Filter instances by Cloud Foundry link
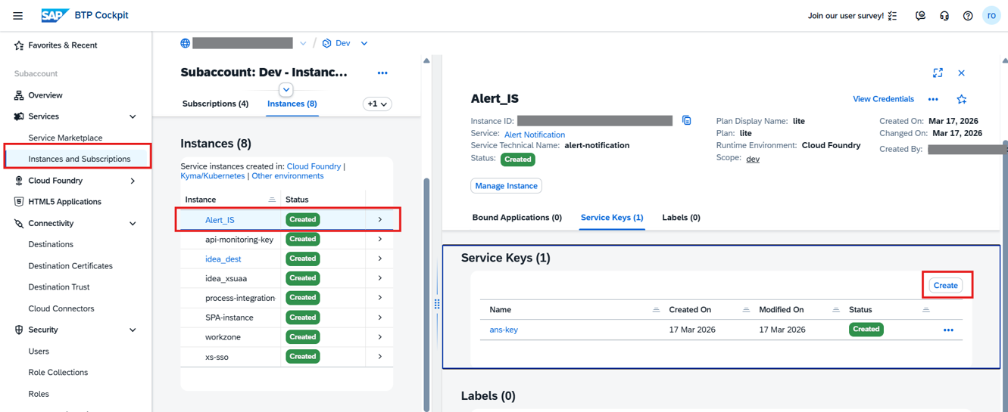This screenshot has height=412, width=1008. click(314, 166)
